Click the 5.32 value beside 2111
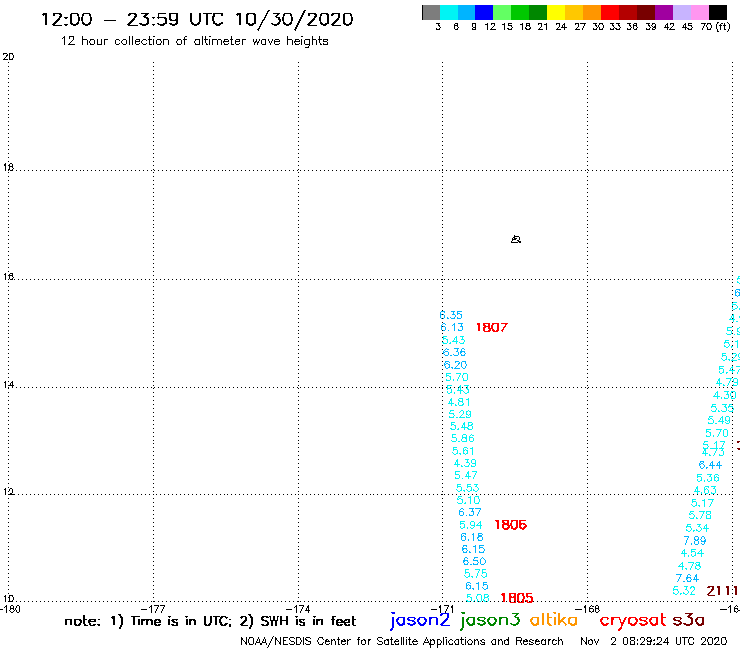The width and height of the screenshot is (740, 650). [x=684, y=591]
